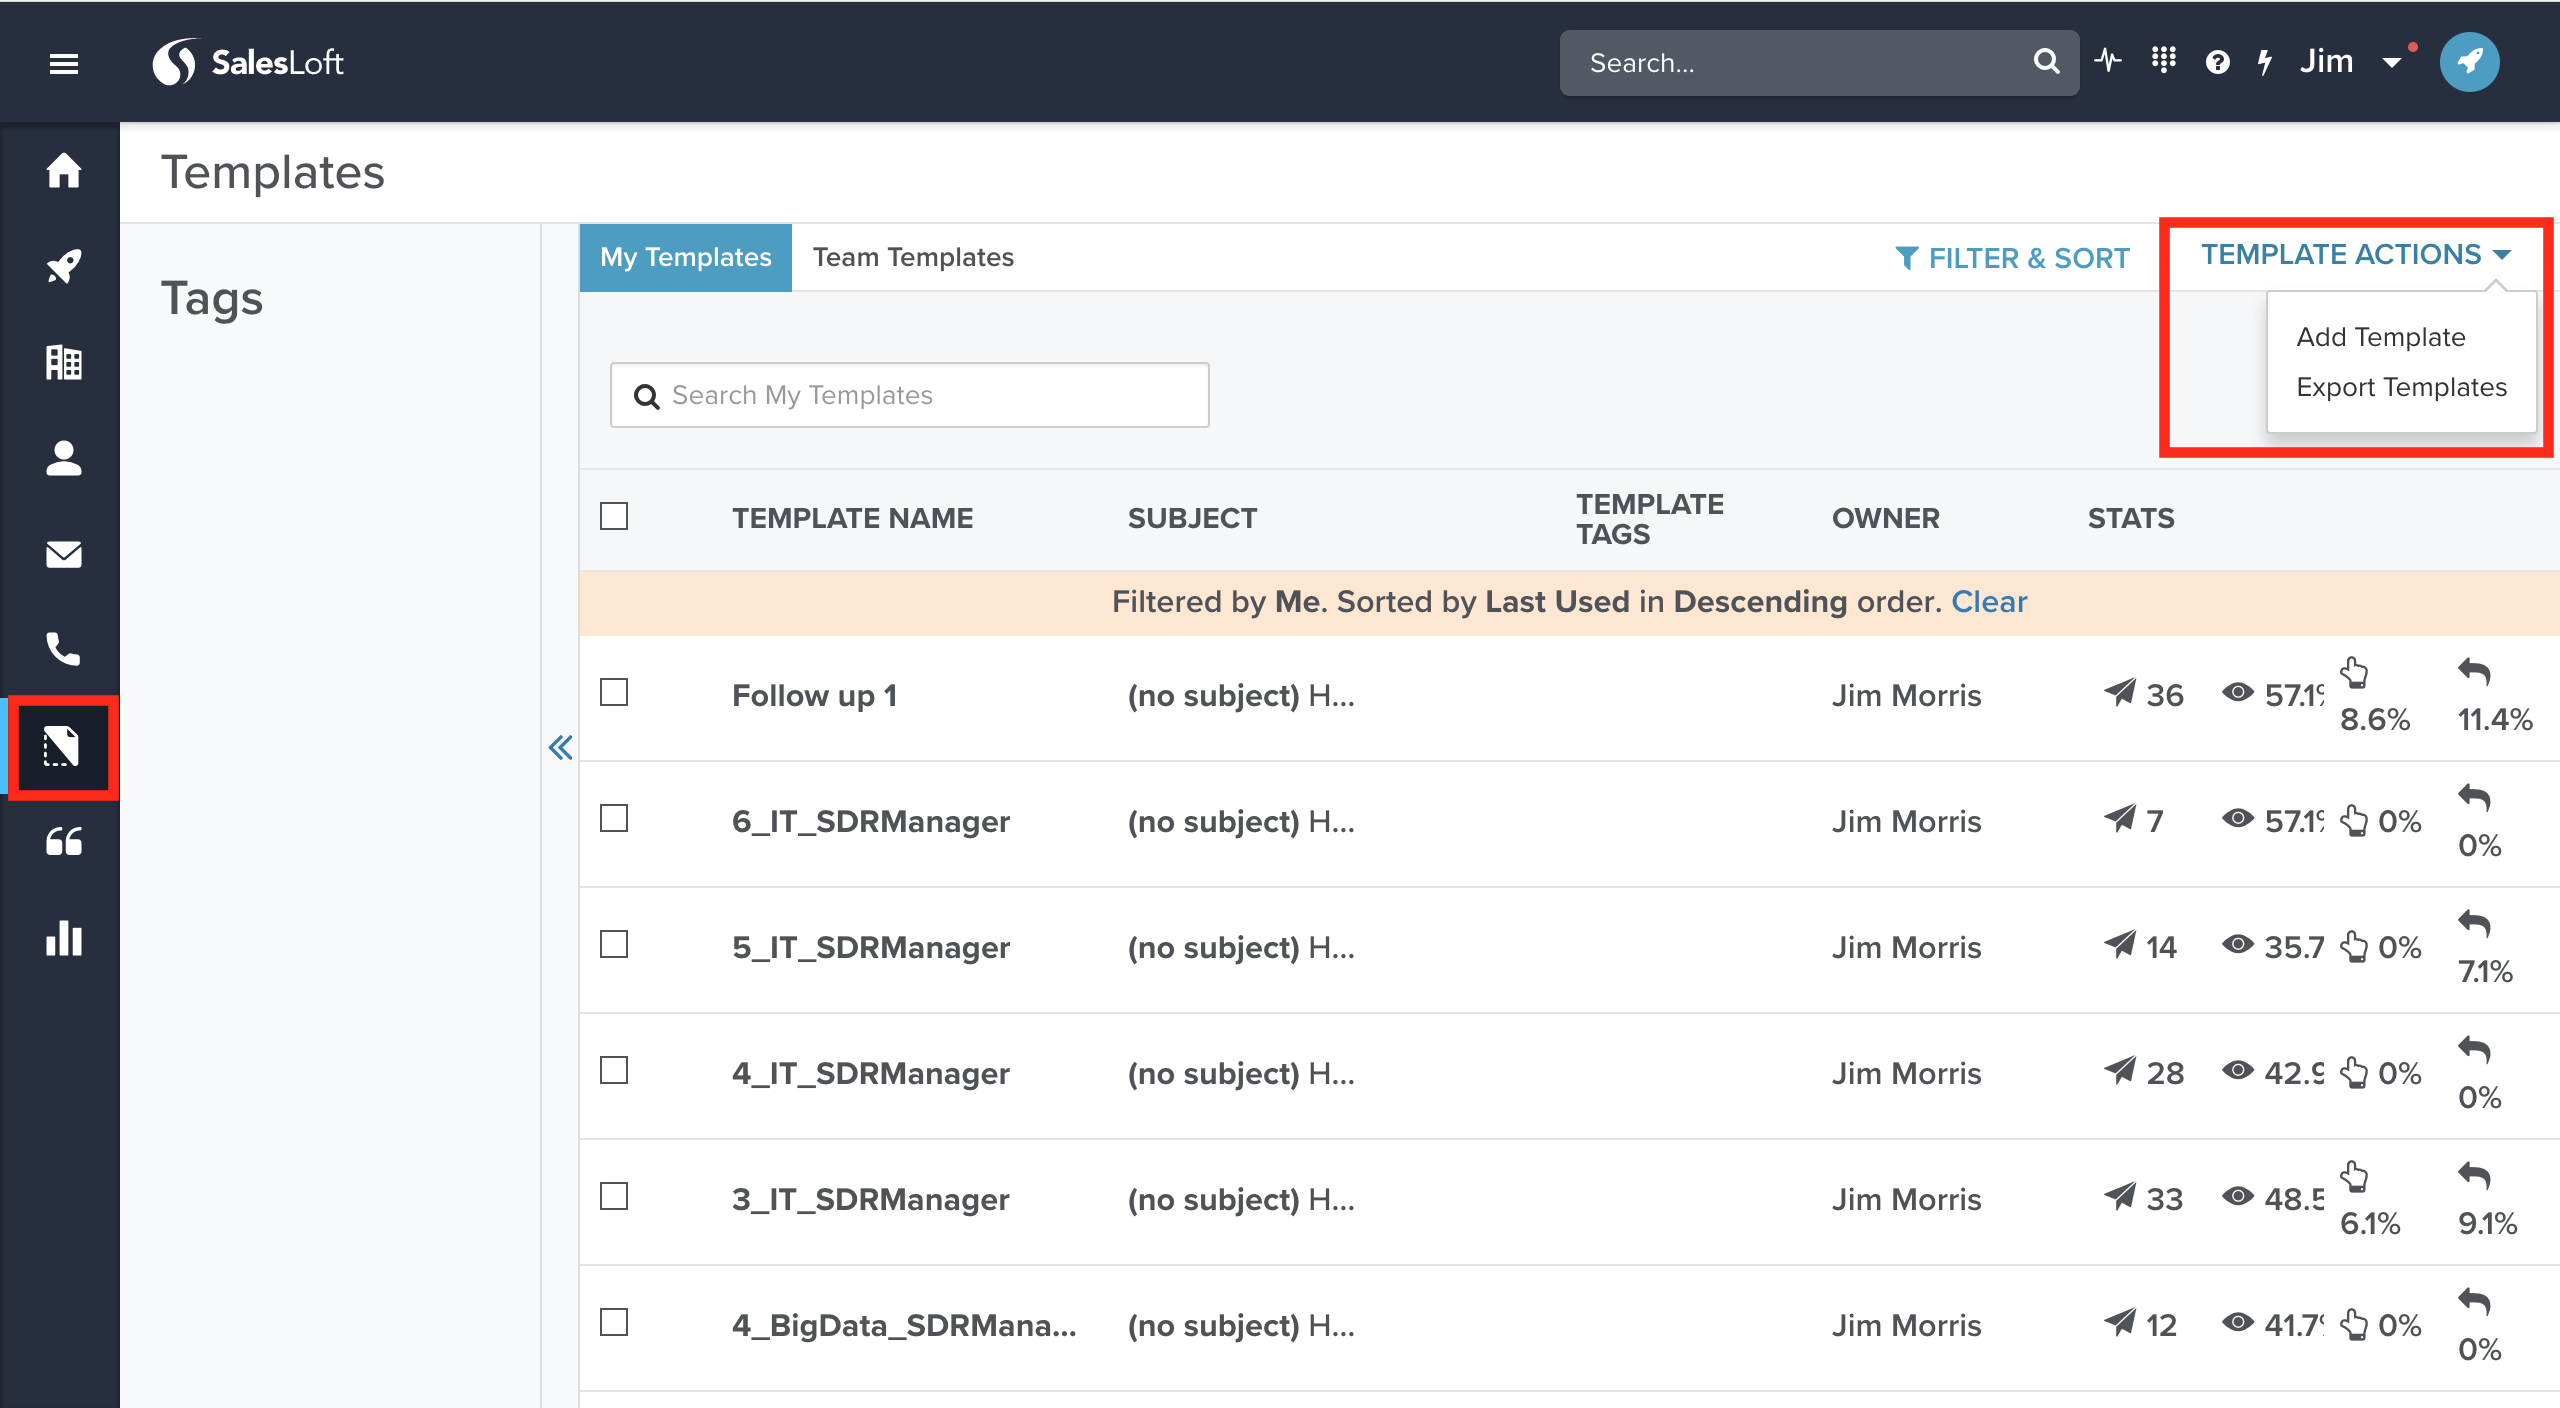This screenshot has height=1408, width=2560.
Task: Open the Snippets quote icon
Action: click(x=63, y=842)
